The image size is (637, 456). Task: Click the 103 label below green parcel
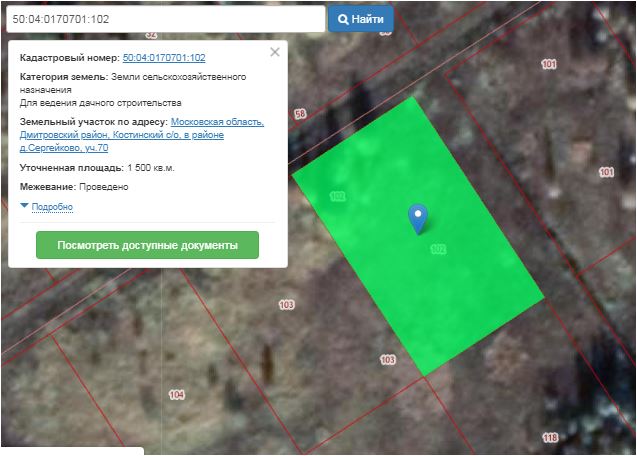(x=388, y=359)
